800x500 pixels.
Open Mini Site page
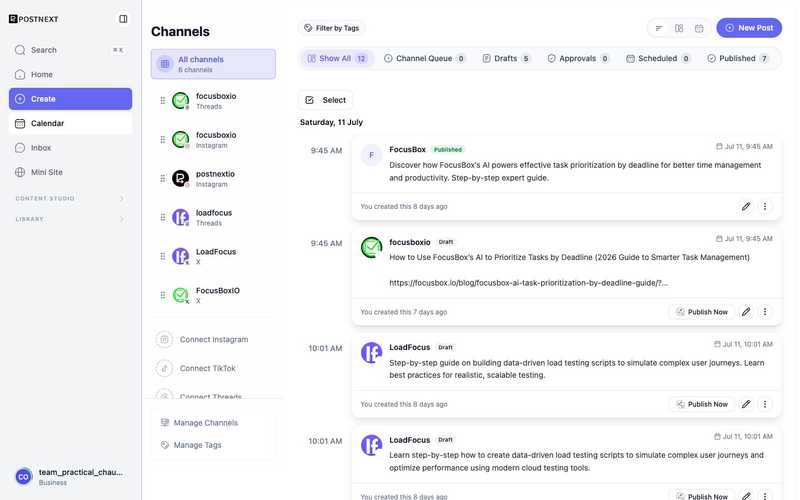70,172
